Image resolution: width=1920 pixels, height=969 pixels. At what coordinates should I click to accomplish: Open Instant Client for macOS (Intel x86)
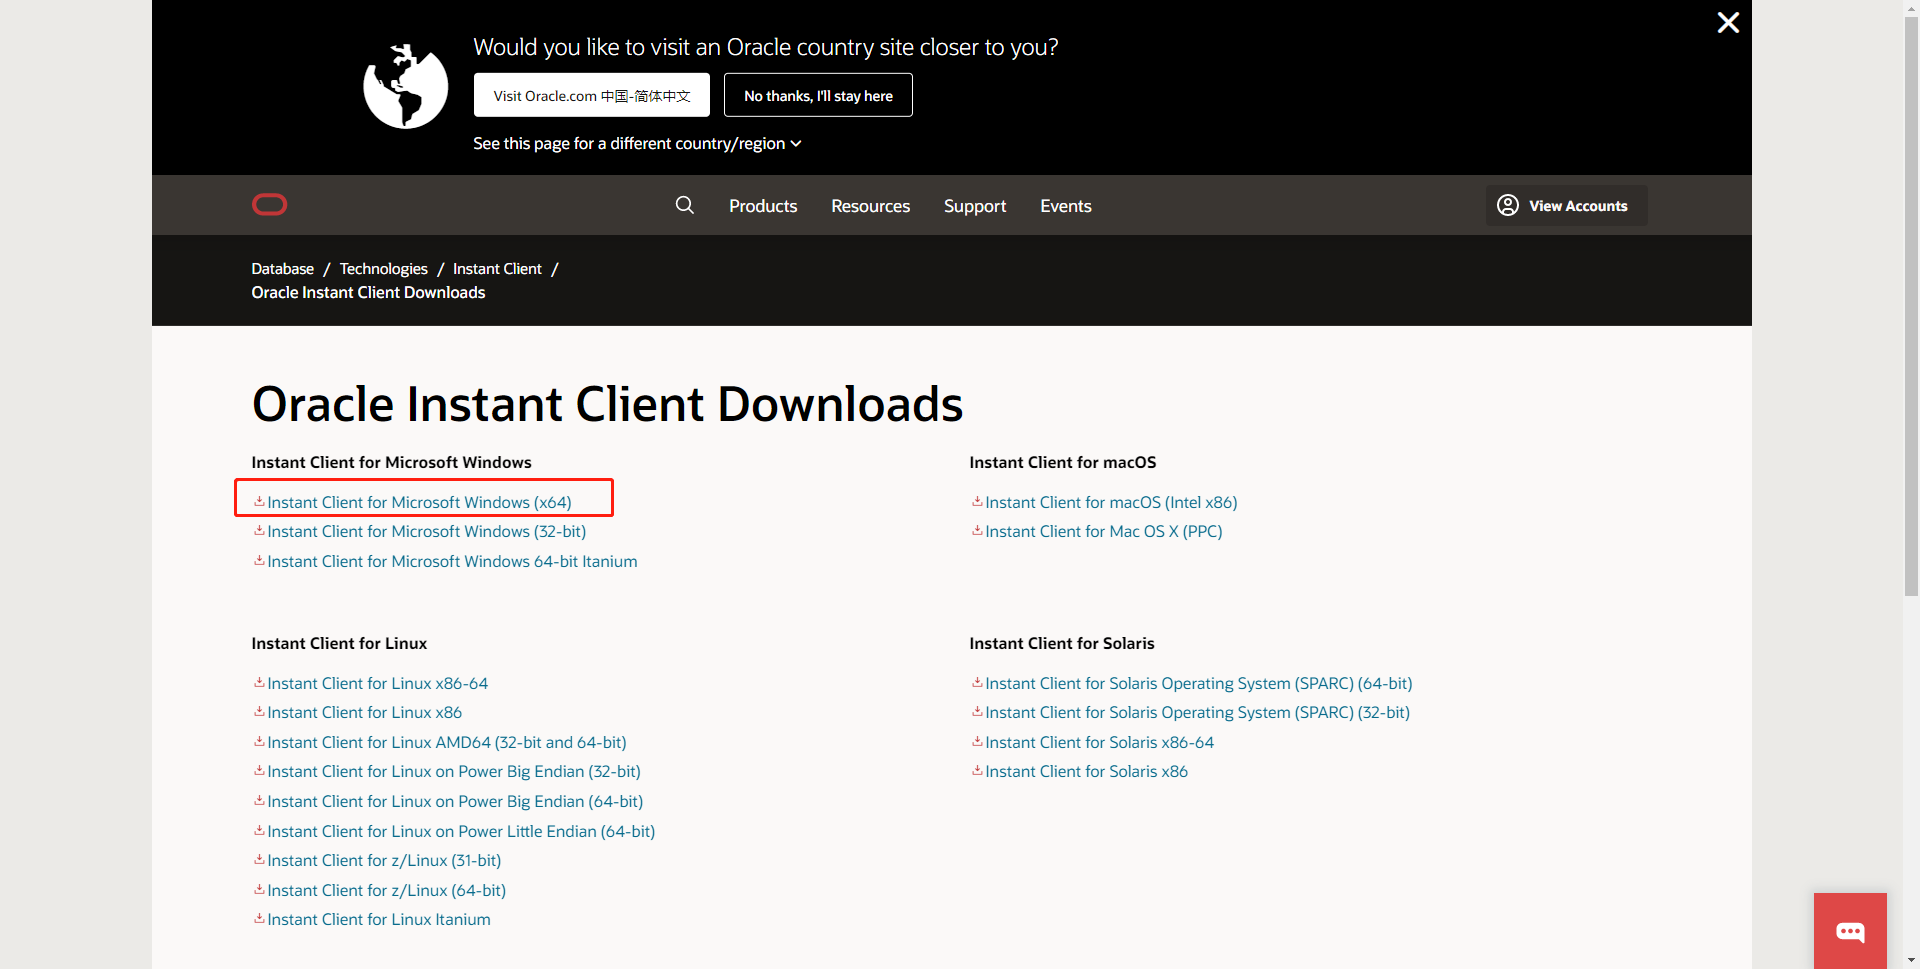tap(1111, 502)
